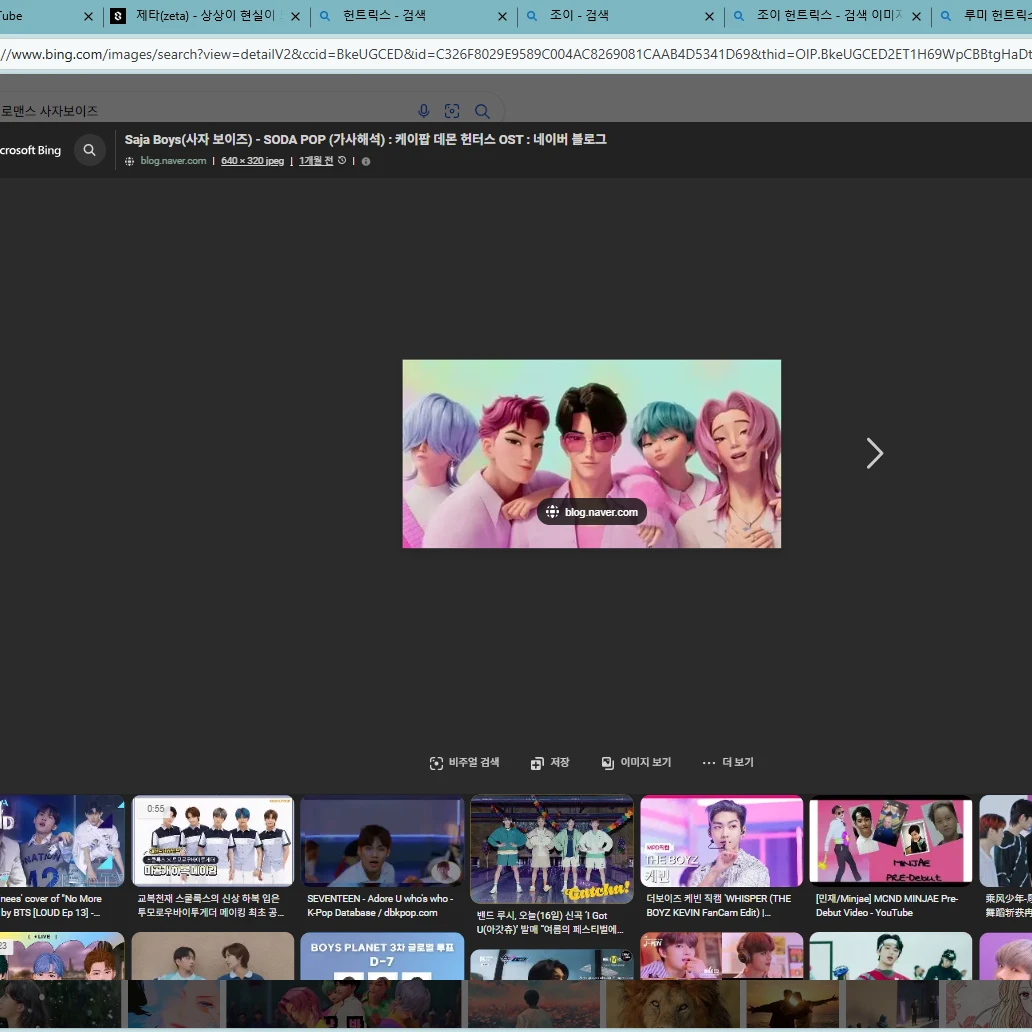
Task: Click the 1개월 전 date link
Action: click(316, 161)
